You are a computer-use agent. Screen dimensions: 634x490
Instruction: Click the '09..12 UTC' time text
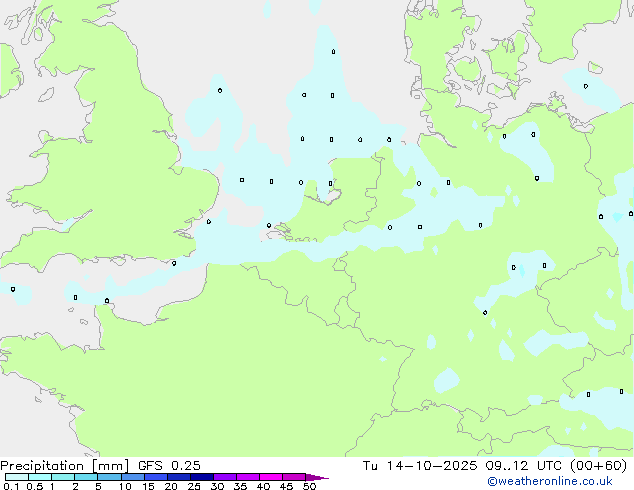pyautogui.click(x=523, y=466)
